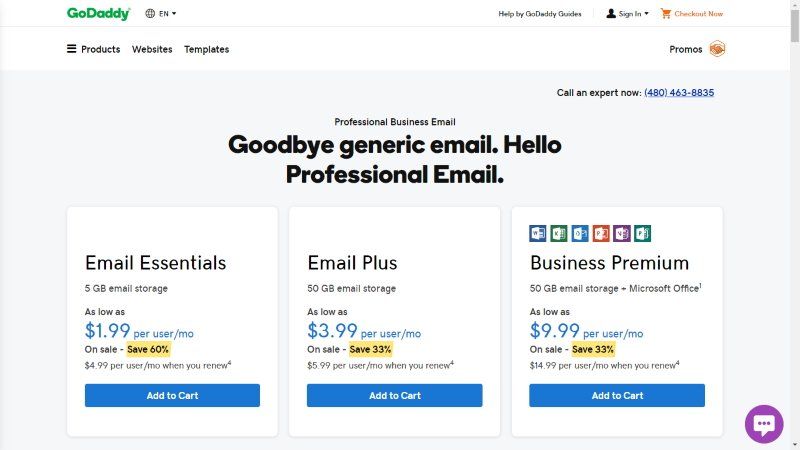This screenshot has width=800, height=450.
Task: Go to the Websites menu item
Action: [x=152, y=49]
